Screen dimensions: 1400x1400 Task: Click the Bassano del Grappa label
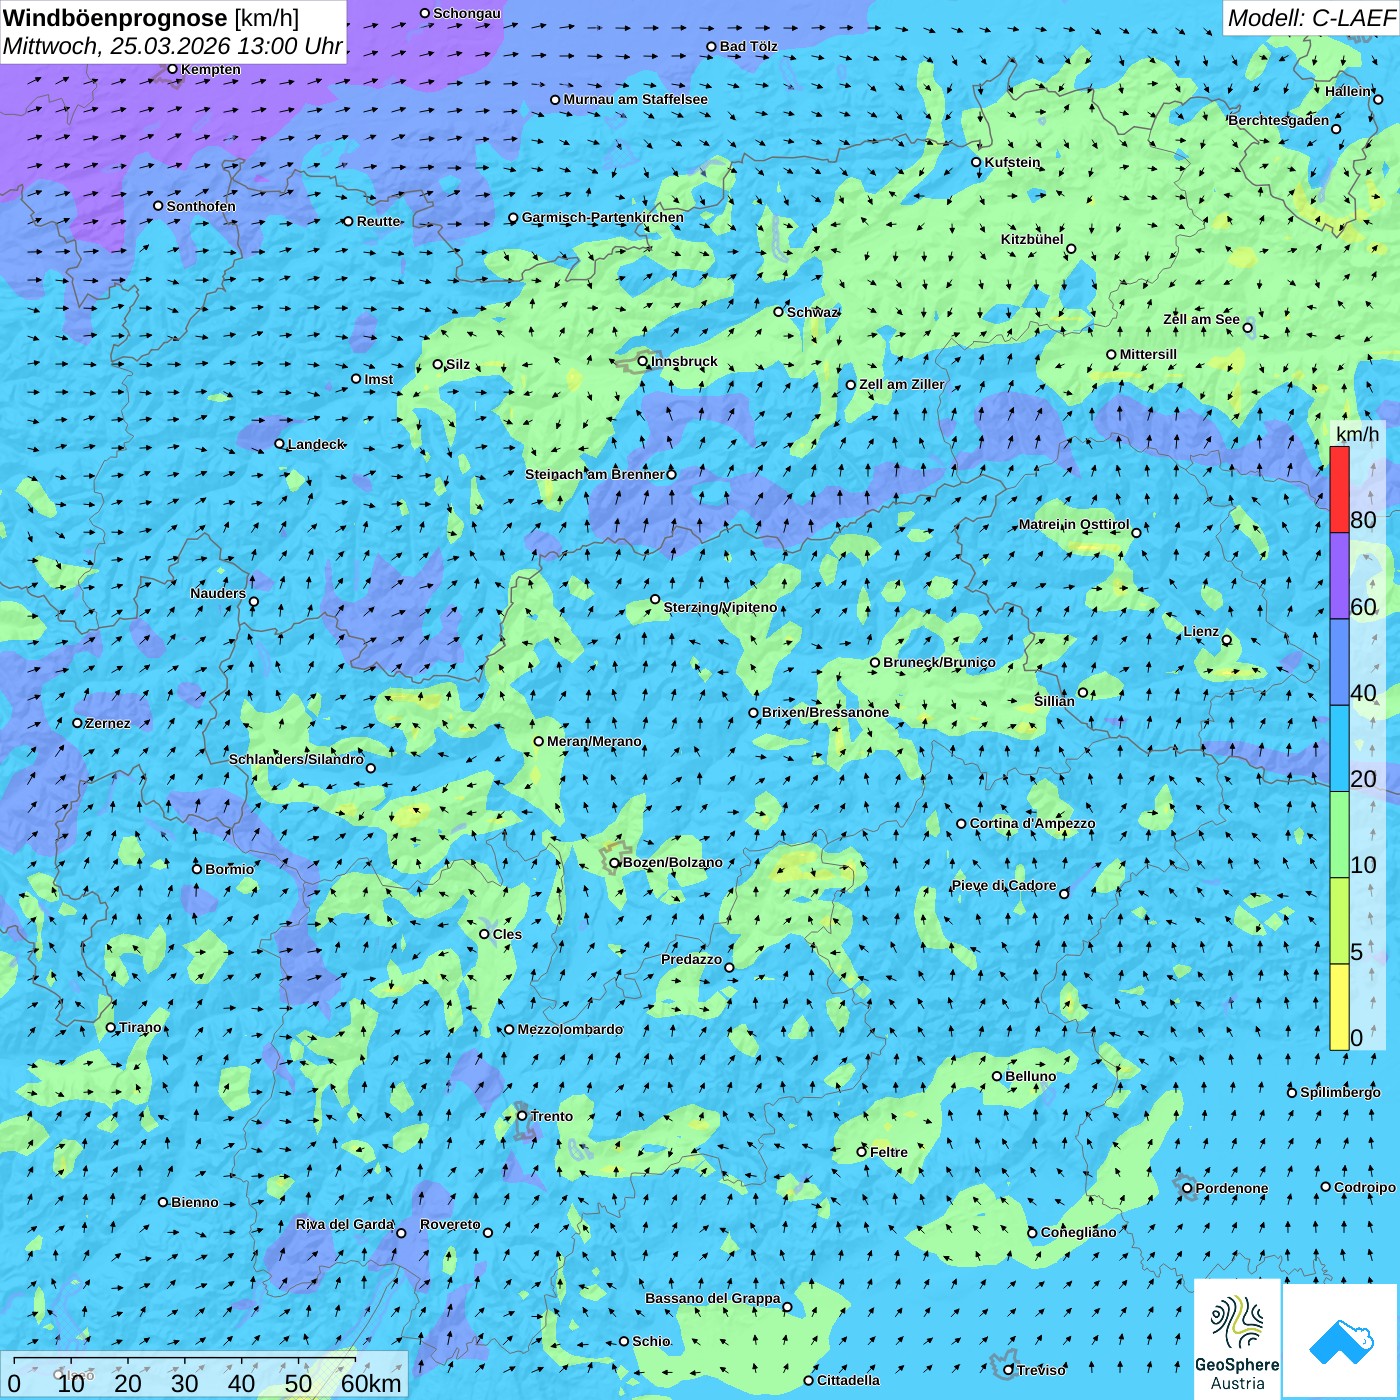point(713,1298)
